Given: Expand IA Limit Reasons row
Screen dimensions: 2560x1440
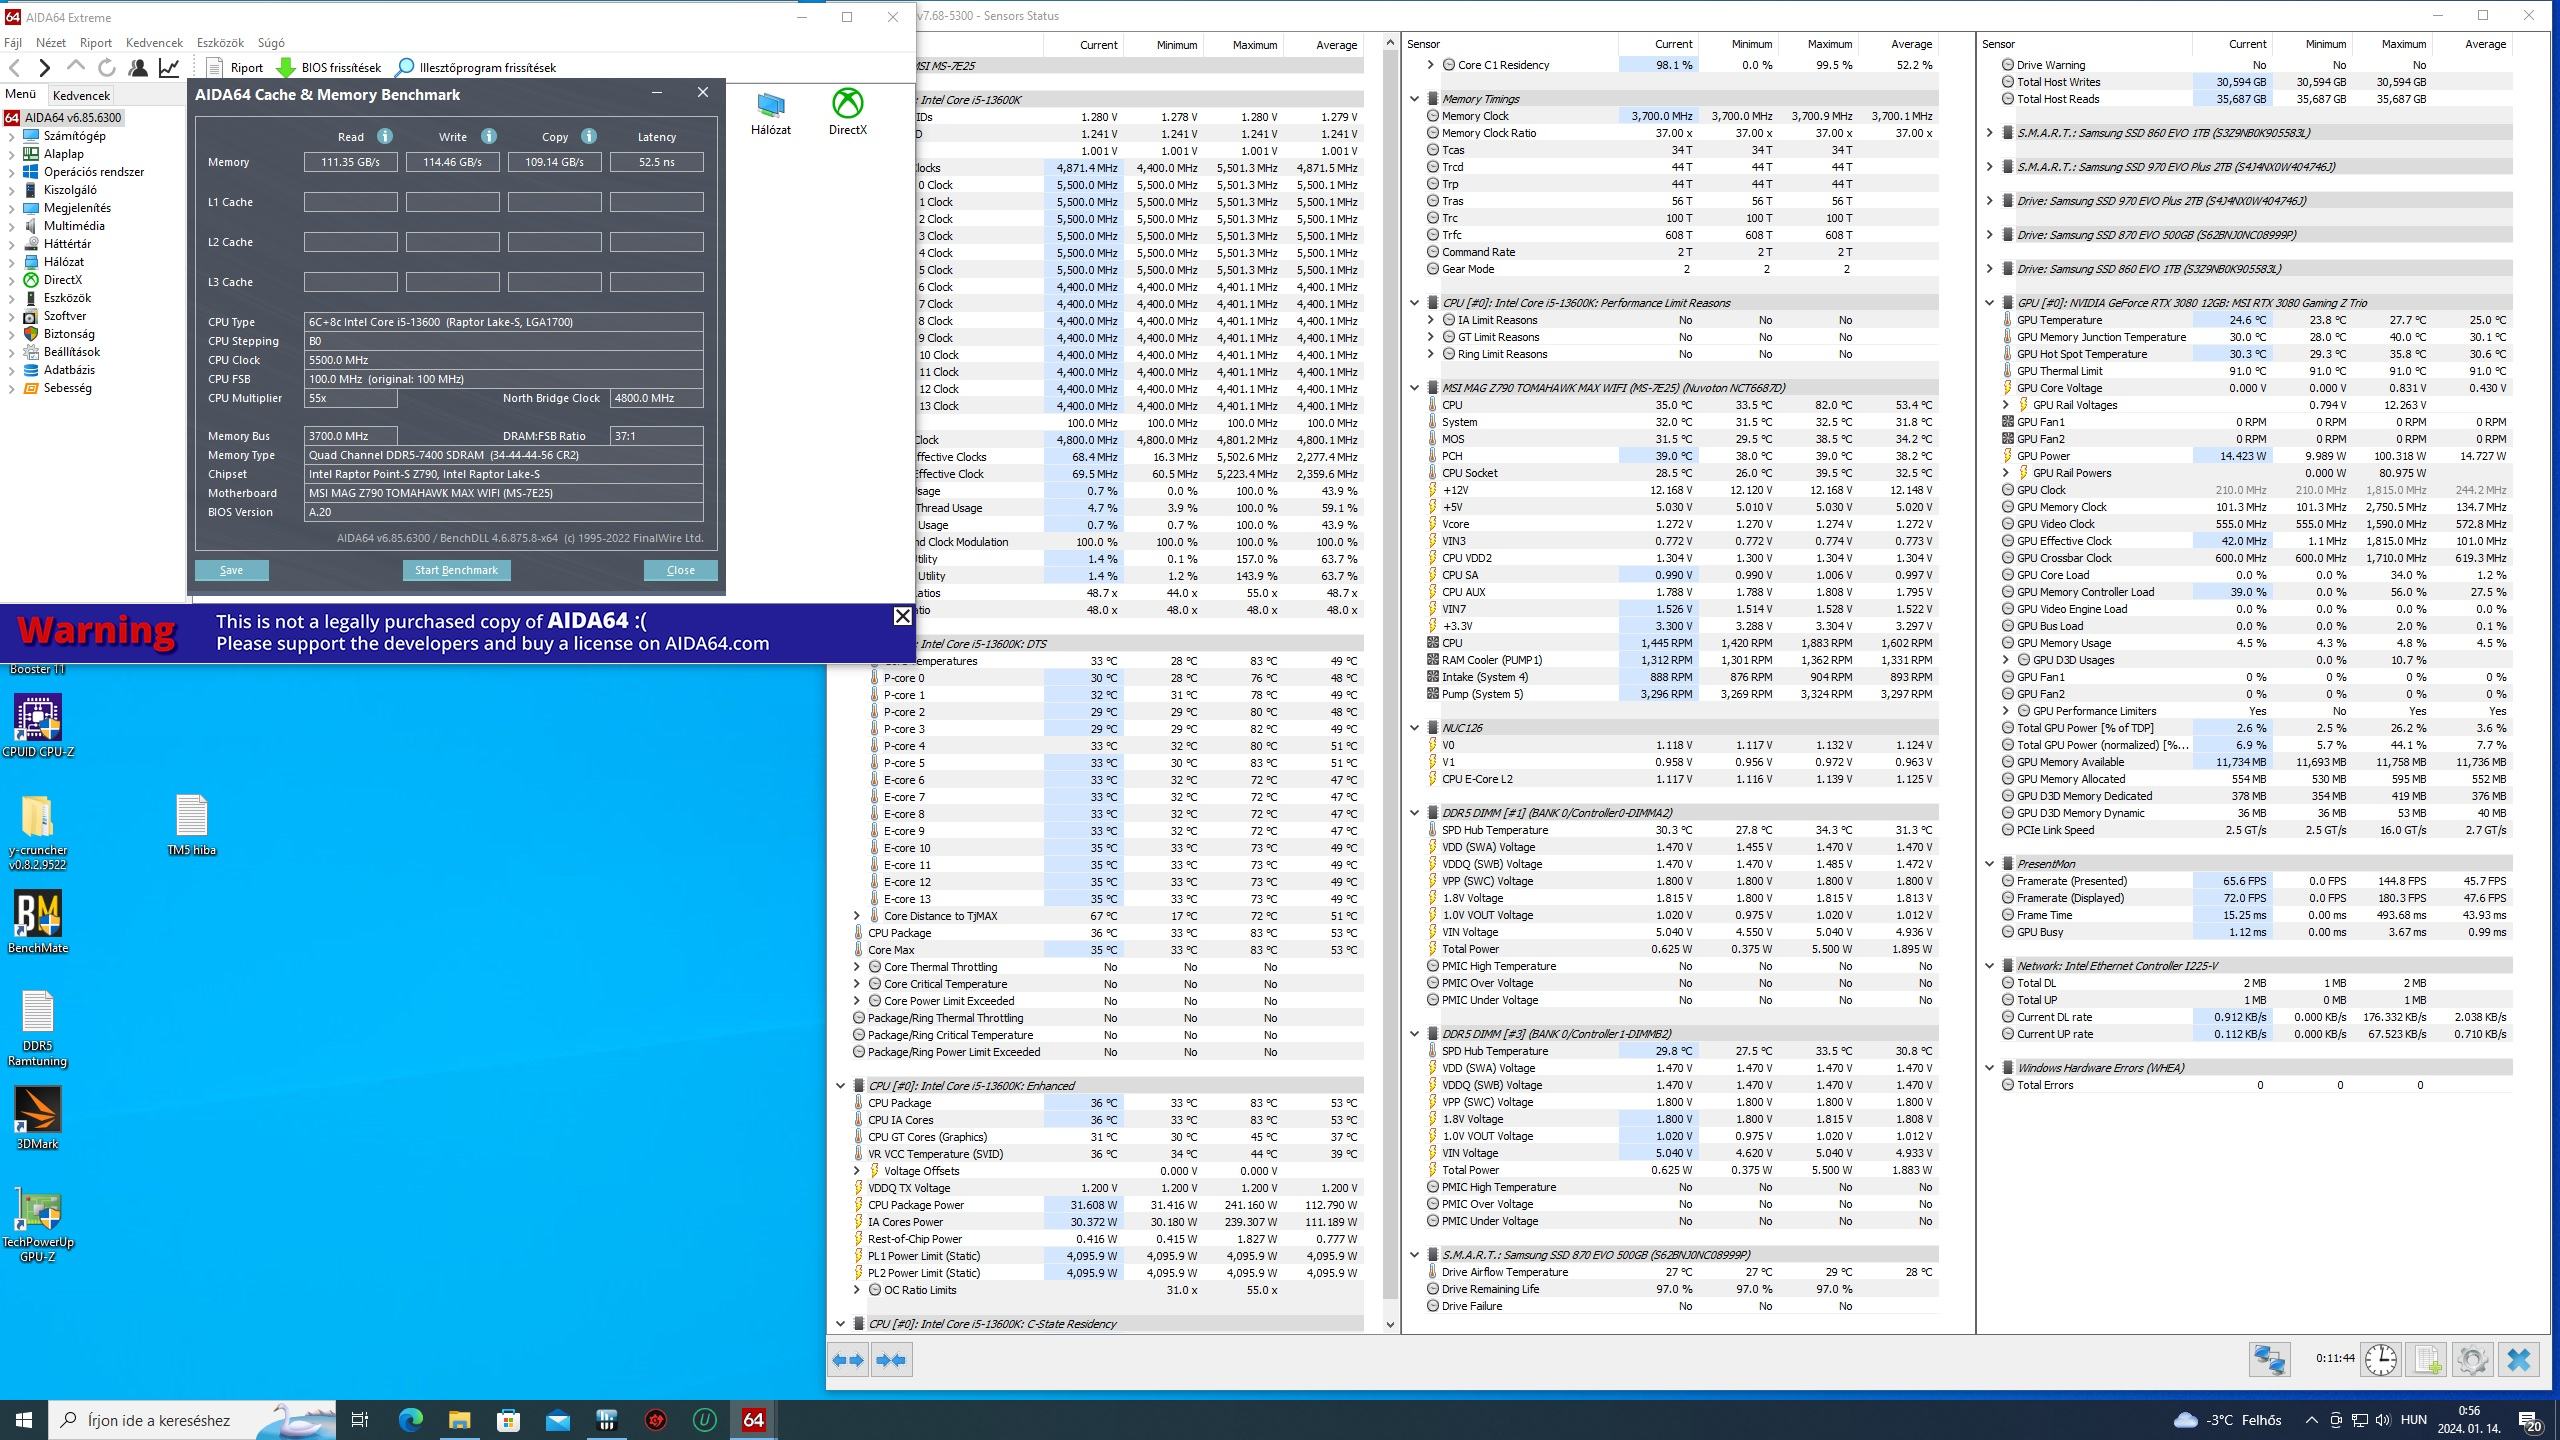Looking at the screenshot, I should 1430,320.
